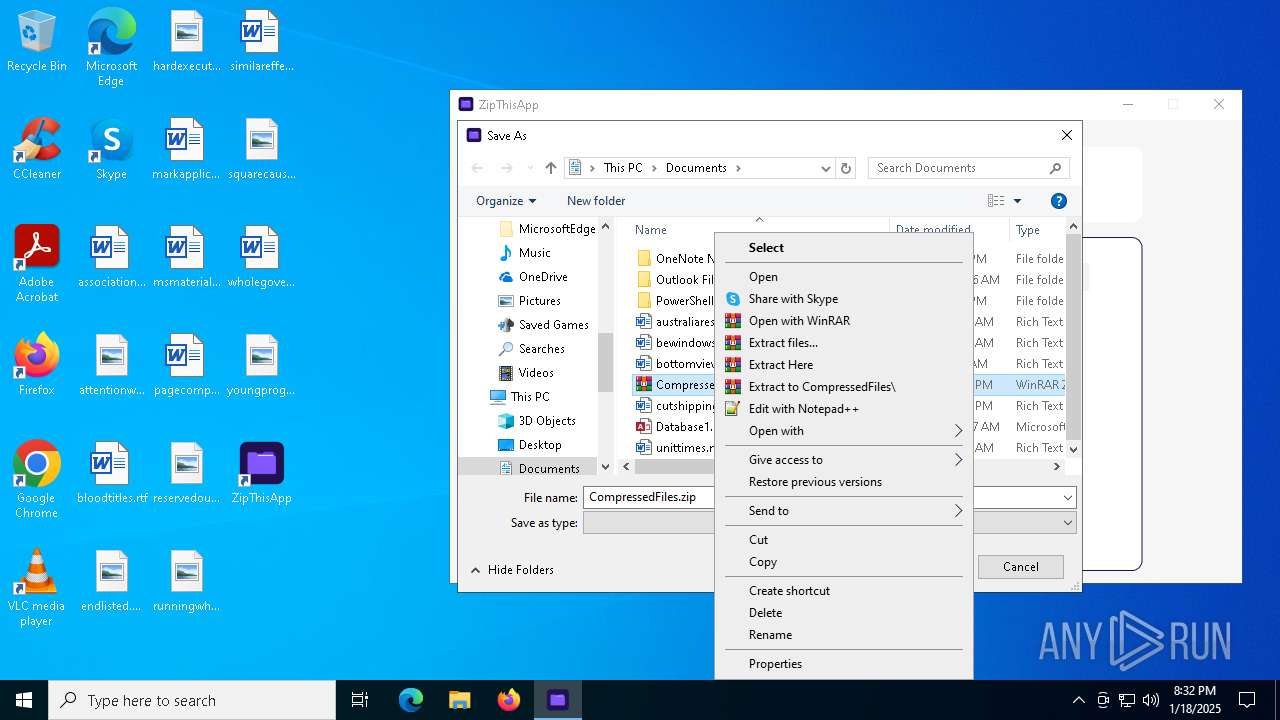Select markapplic document on desktop

tap(186, 150)
